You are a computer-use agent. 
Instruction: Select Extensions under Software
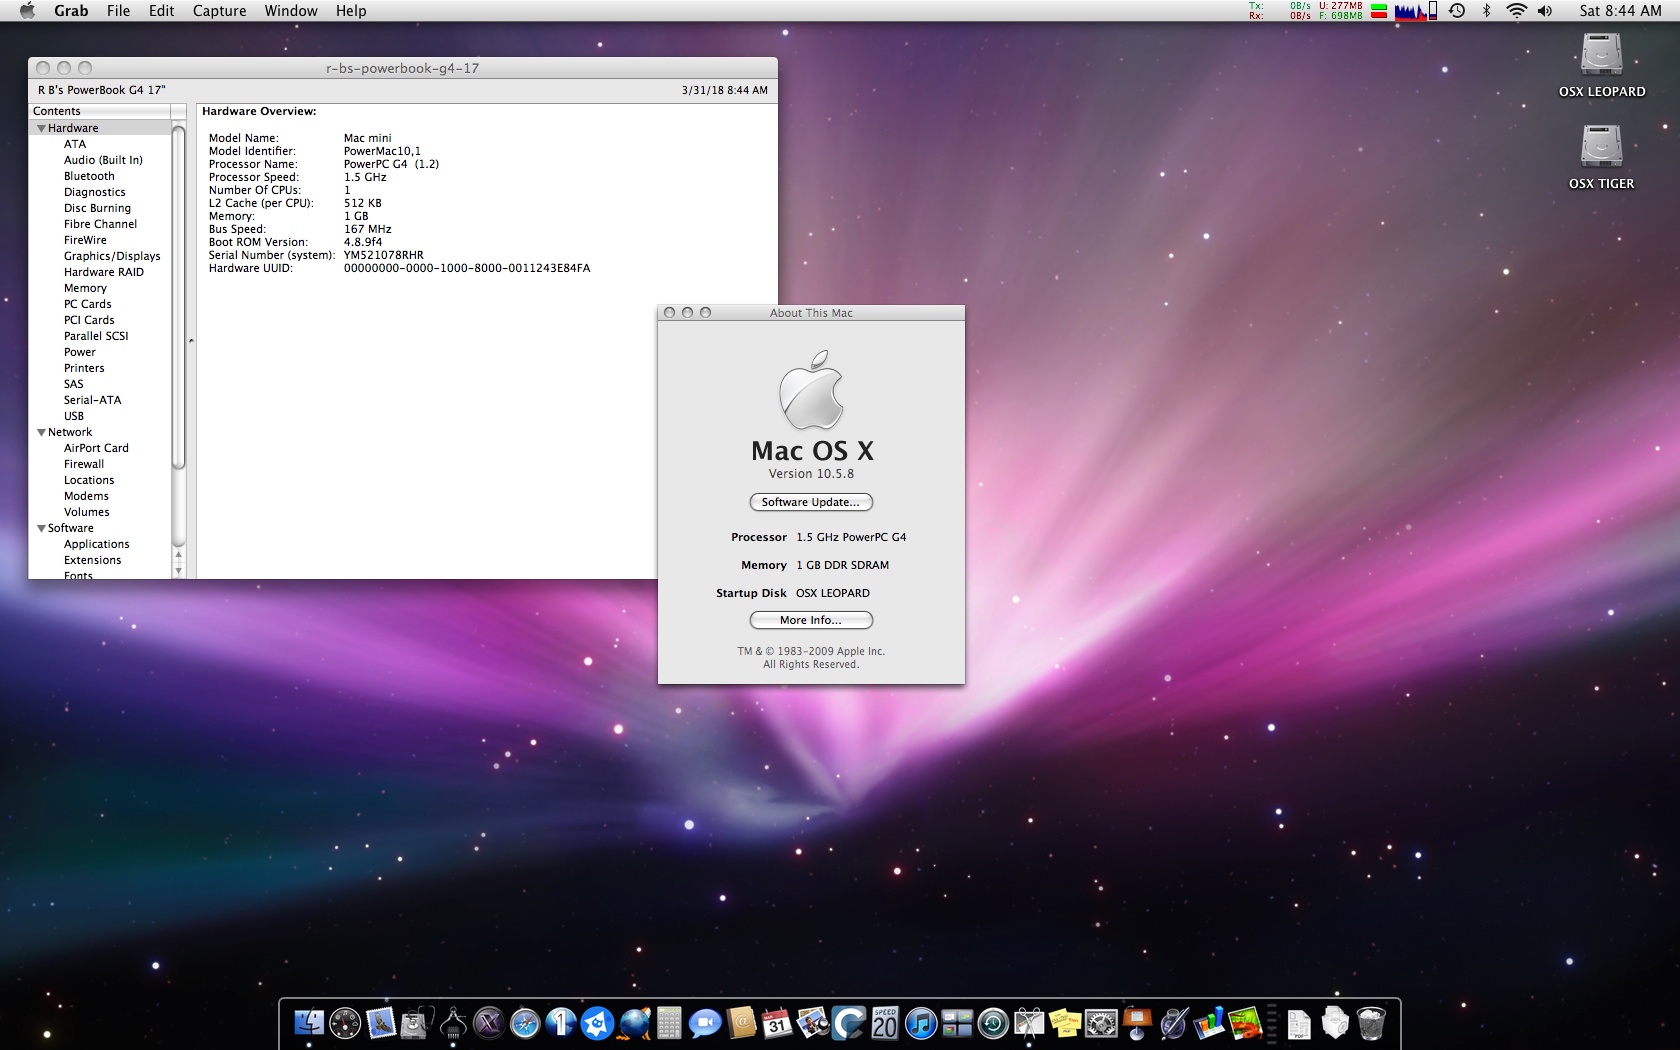(93, 560)
